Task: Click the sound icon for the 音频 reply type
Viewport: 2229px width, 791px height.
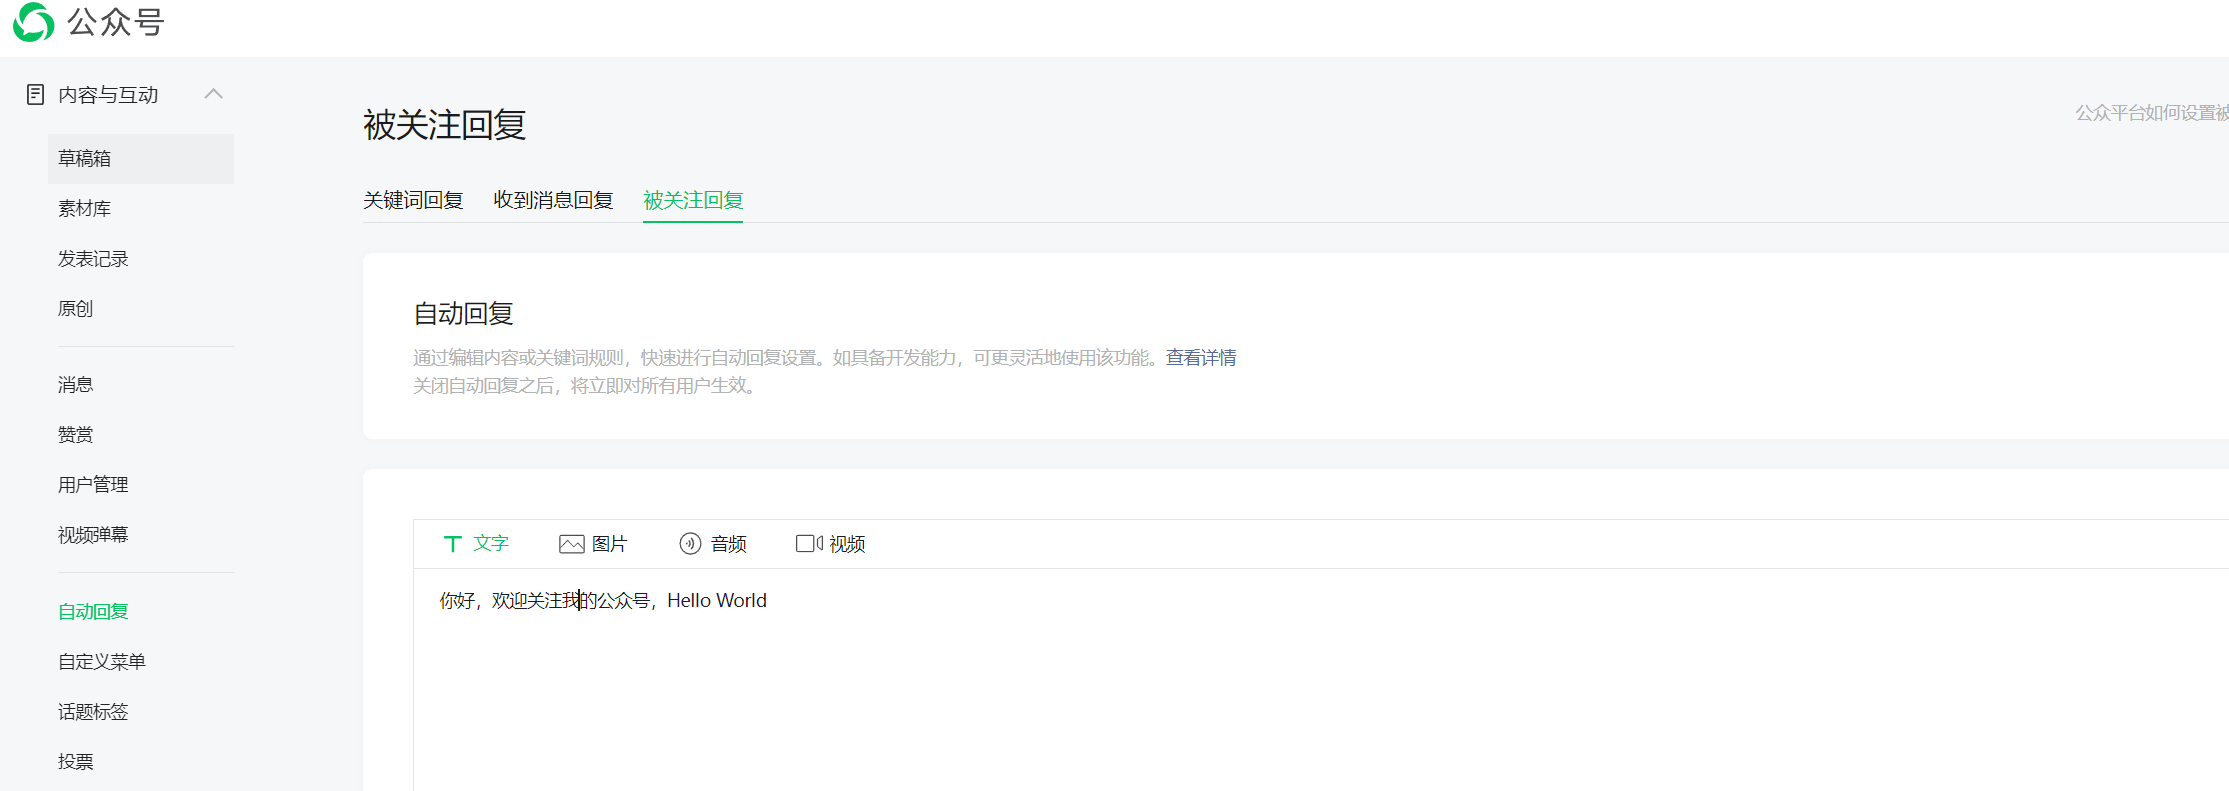Action: [690, 544]
